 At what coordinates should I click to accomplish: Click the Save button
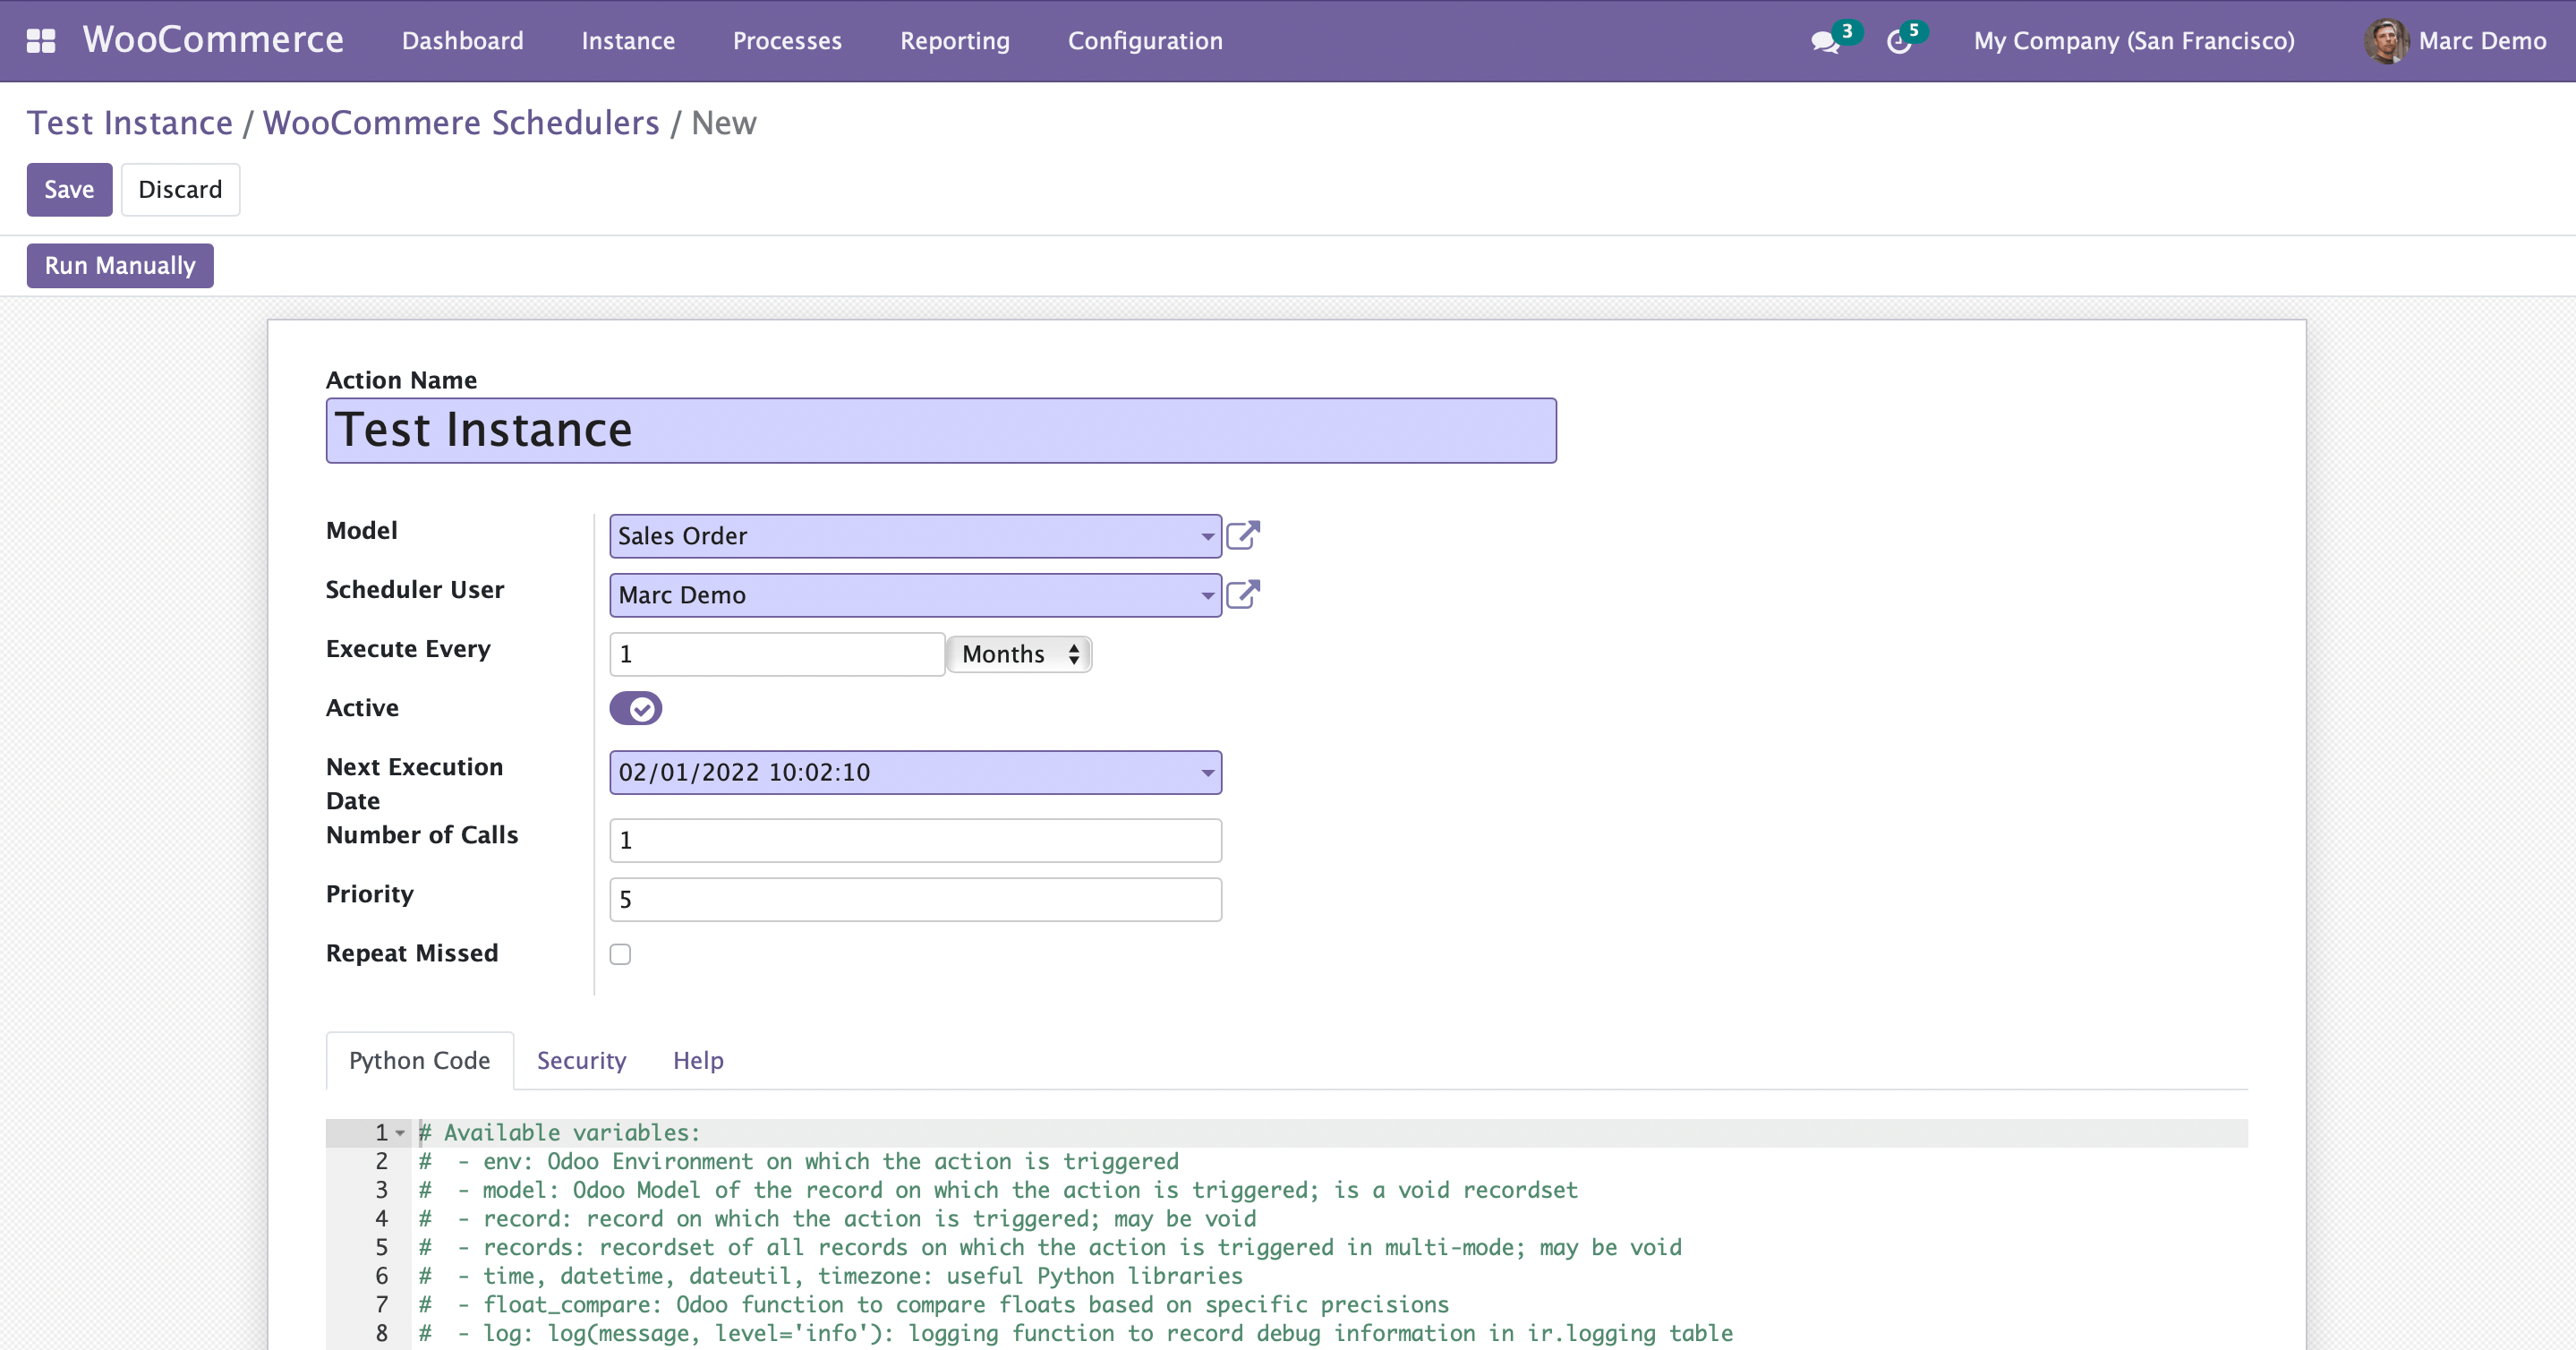click(x=69, y=189)
